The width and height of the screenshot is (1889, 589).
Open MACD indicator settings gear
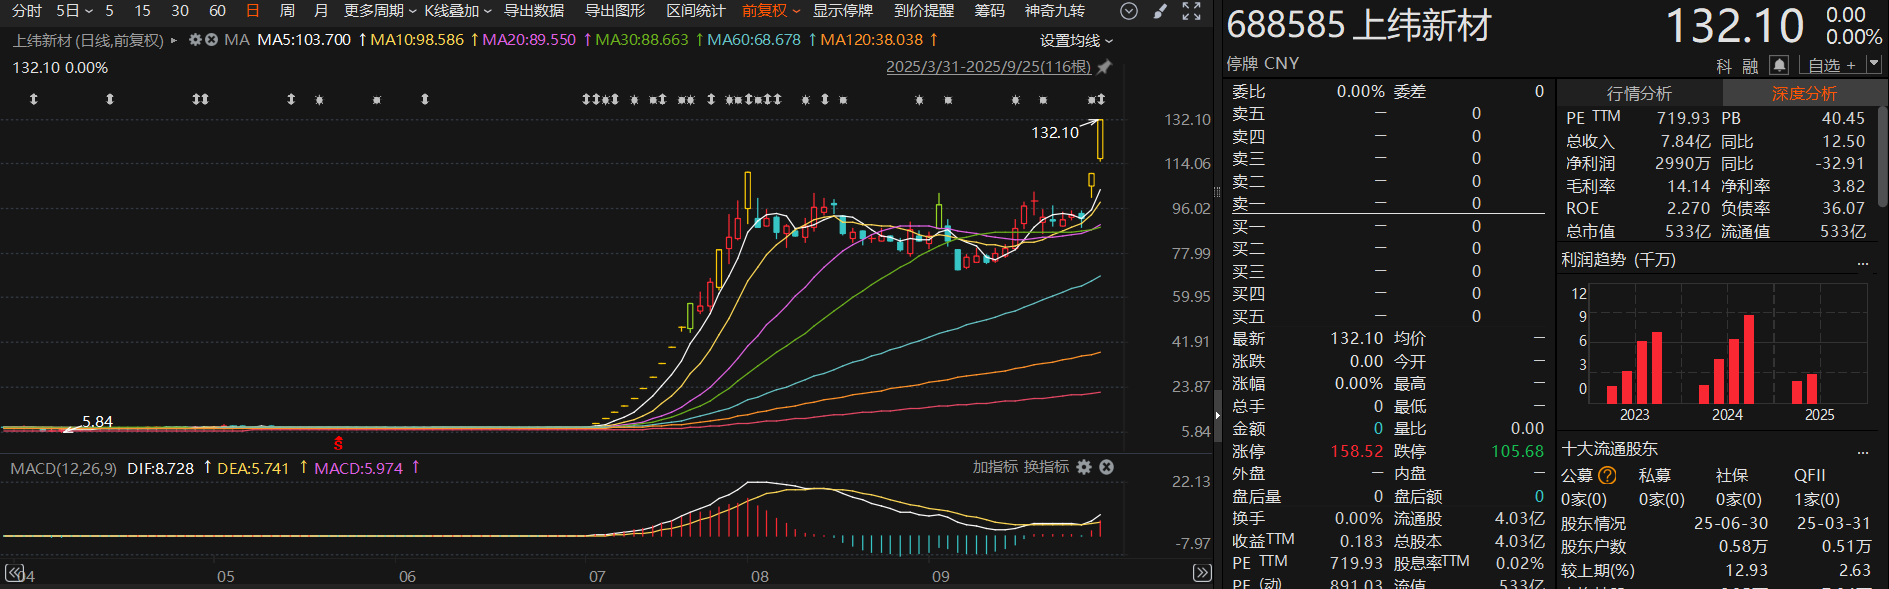pyautogui.click(x=1084, y=467)
